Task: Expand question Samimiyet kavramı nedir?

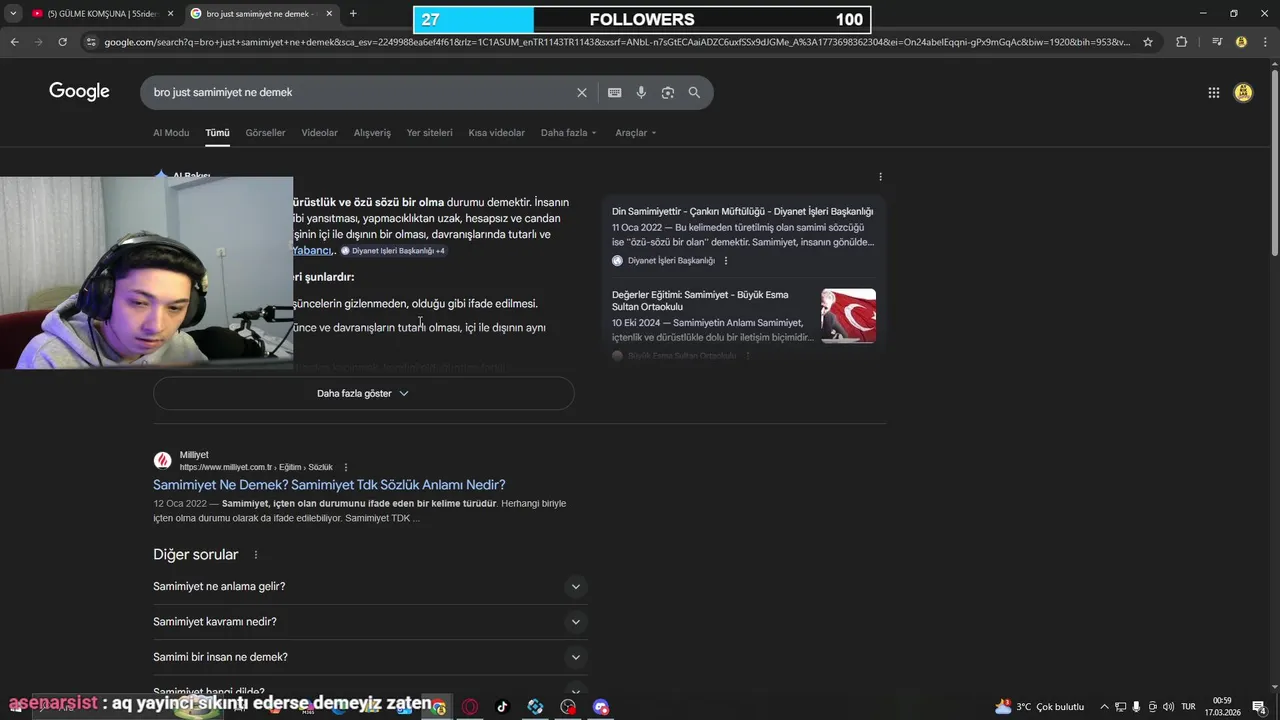Action: [x=368, y=622]
